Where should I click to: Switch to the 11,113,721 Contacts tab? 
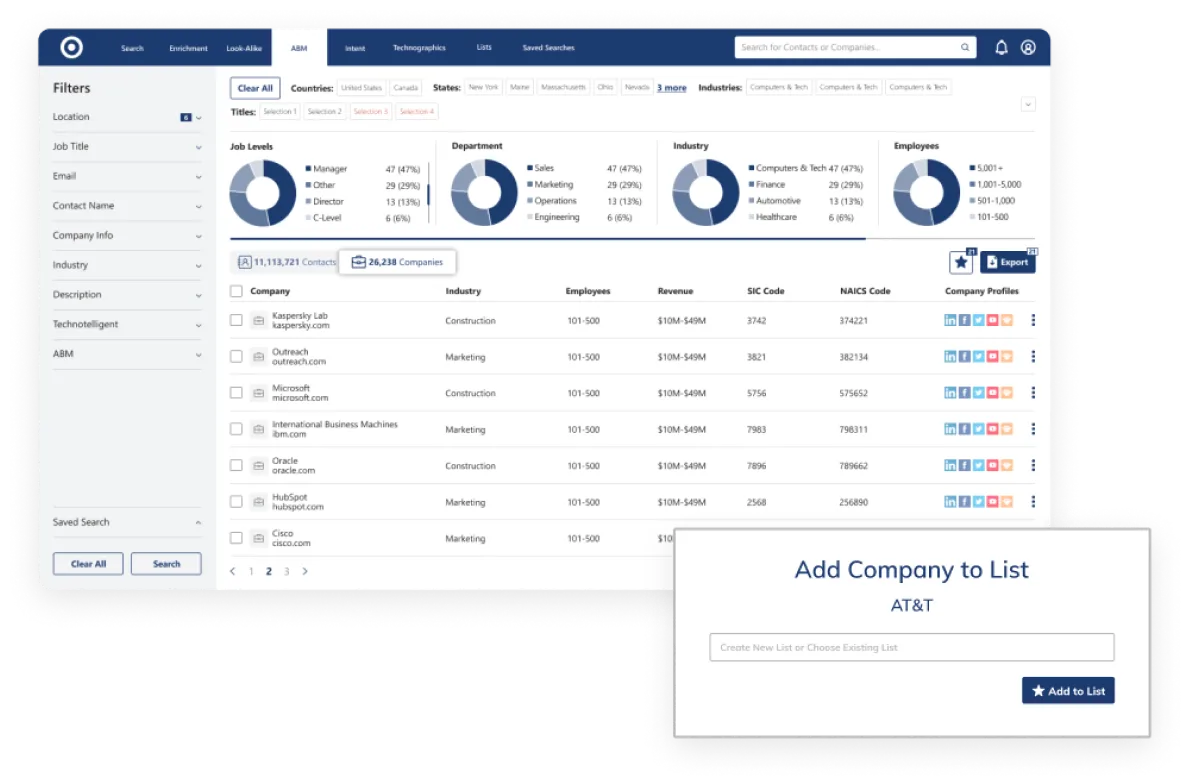[x=286, y=262]
